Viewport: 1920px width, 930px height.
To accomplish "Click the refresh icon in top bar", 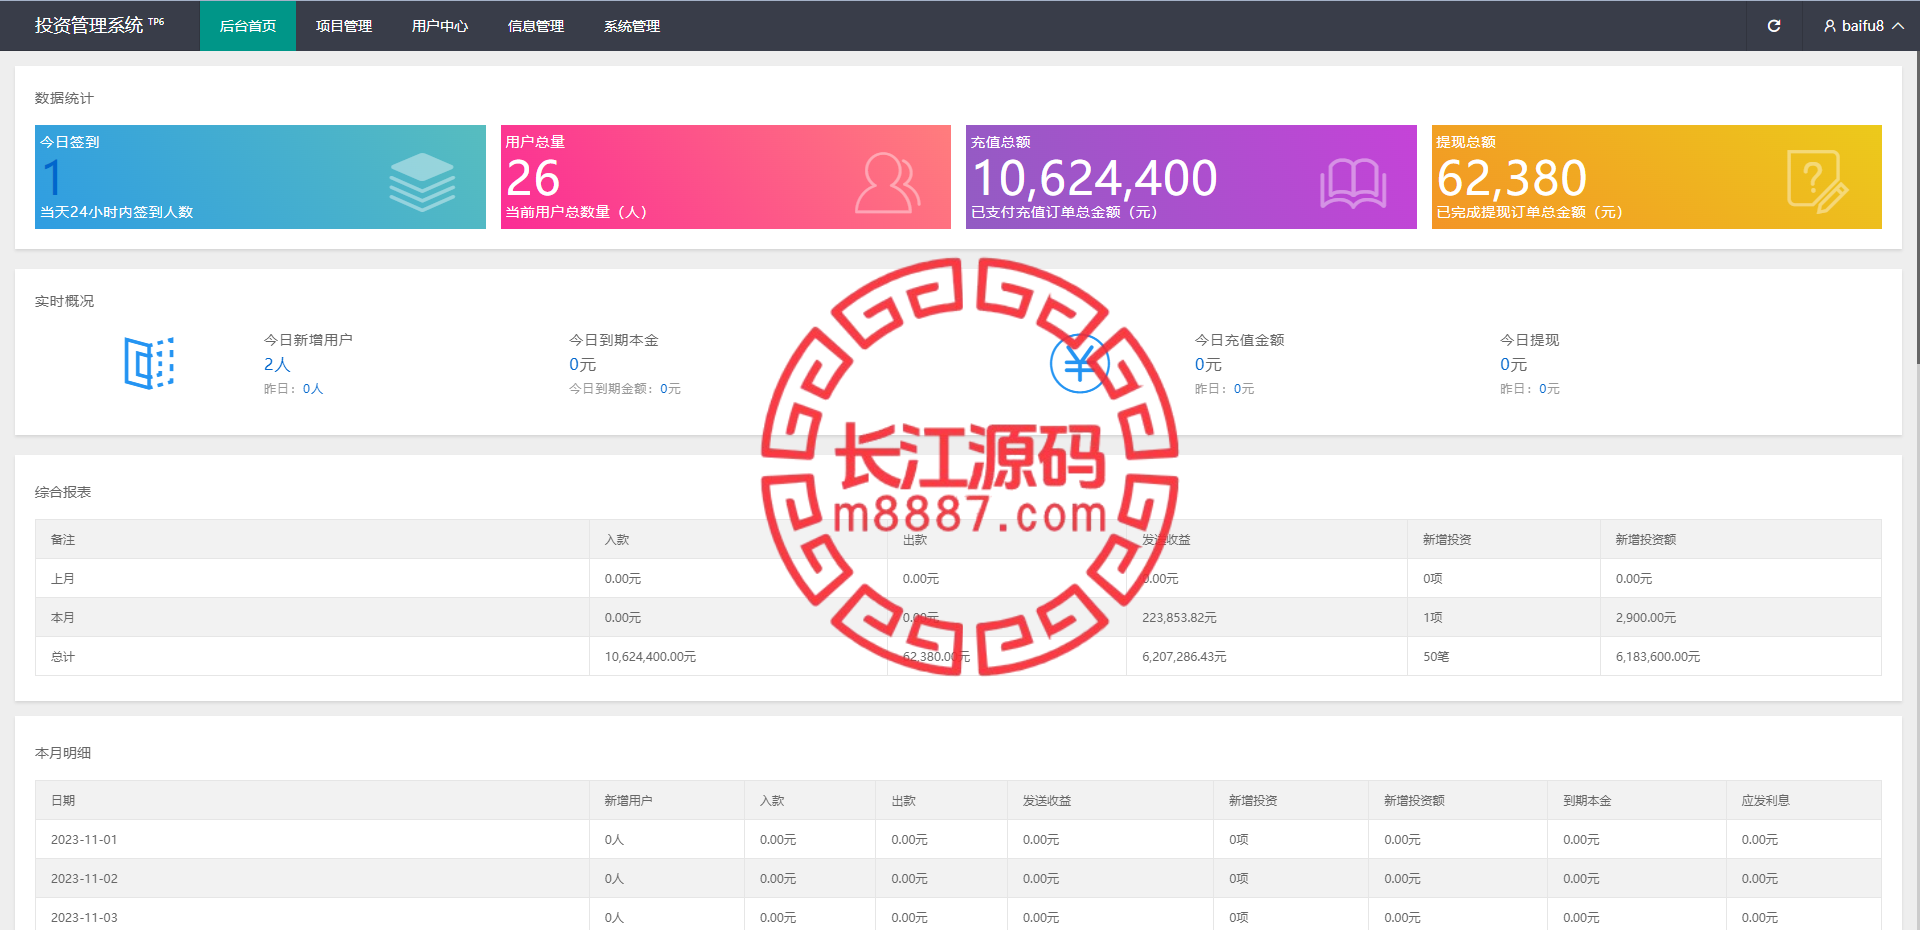I will (1774, 26).
